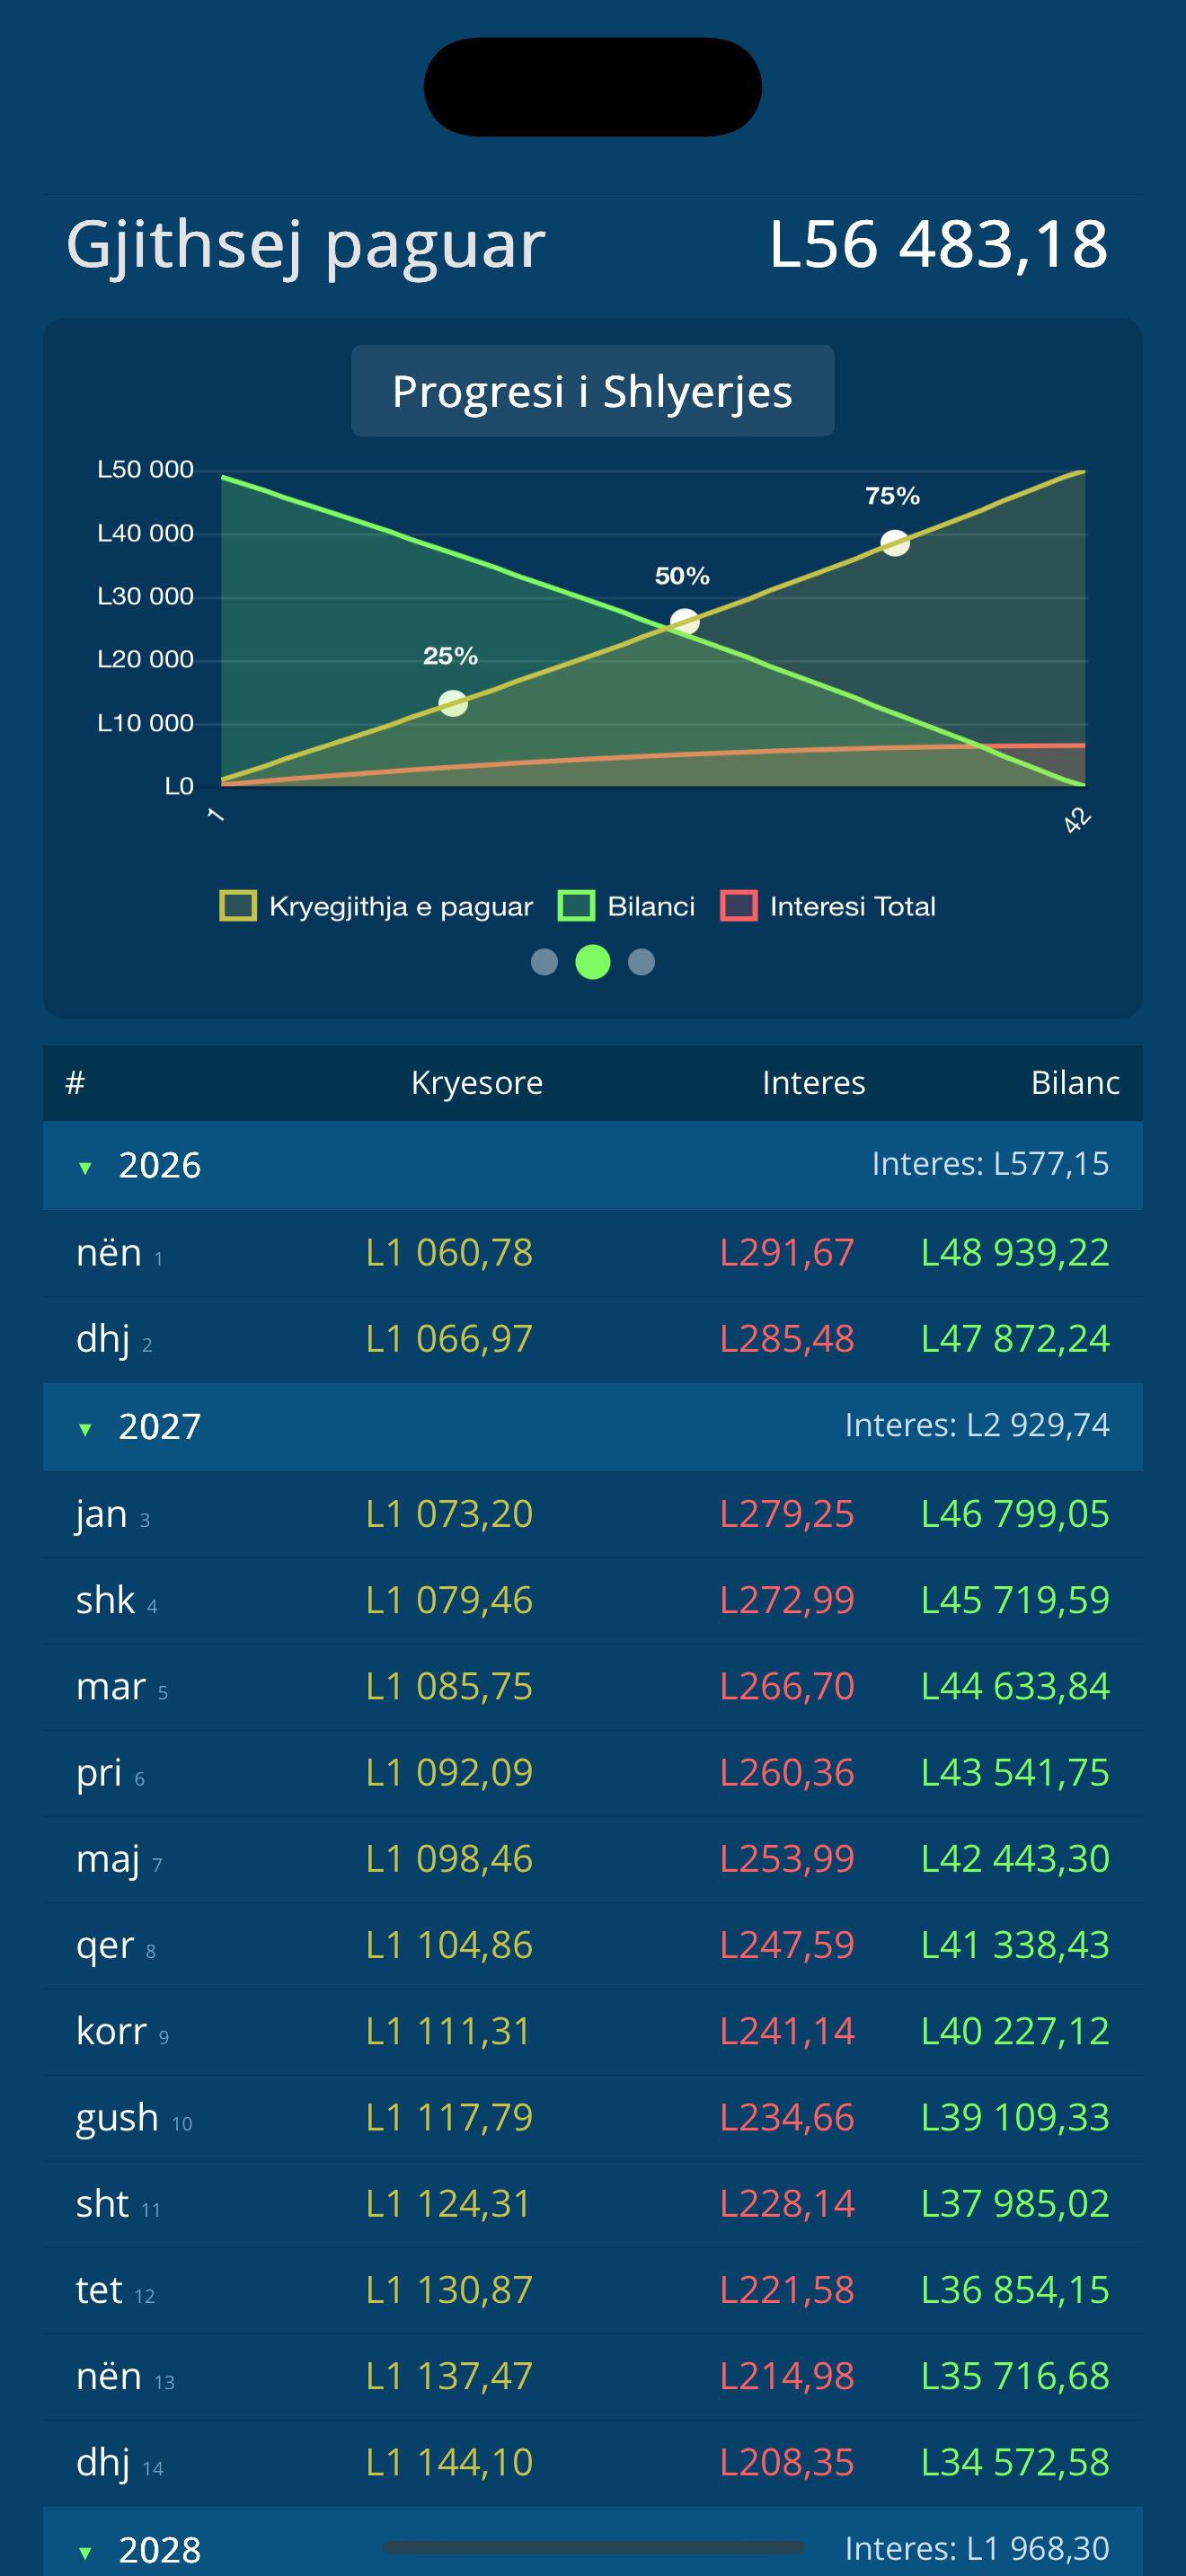Tap the 2026 Interes: L577,15 summary
This screenshot has width=1186, height=2576.
(x=990, y=1164)
